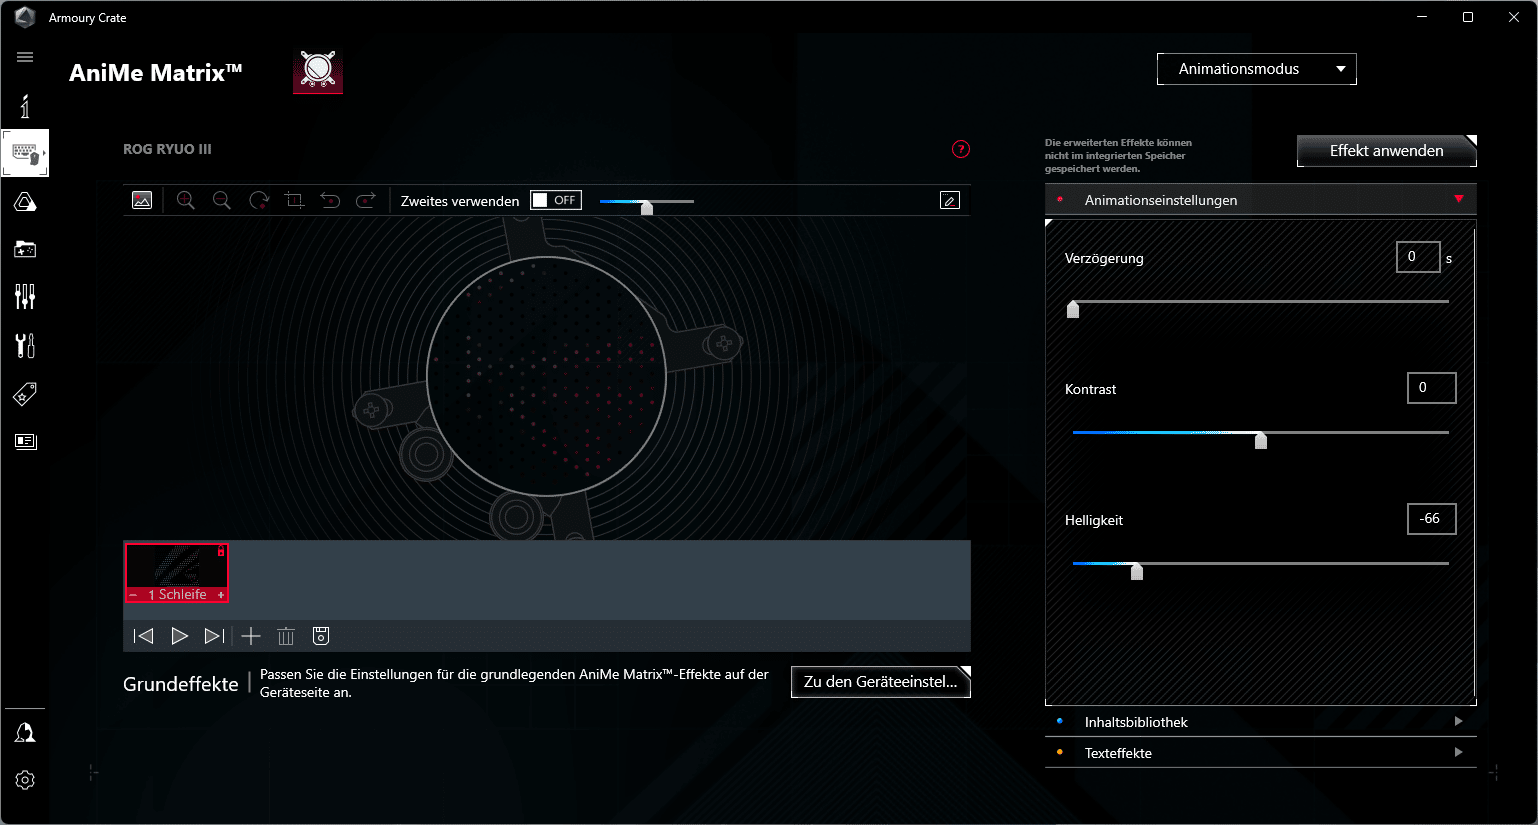1538x825 pixels.
Task: Click the crop tool icon
Action: coord(294,201)
